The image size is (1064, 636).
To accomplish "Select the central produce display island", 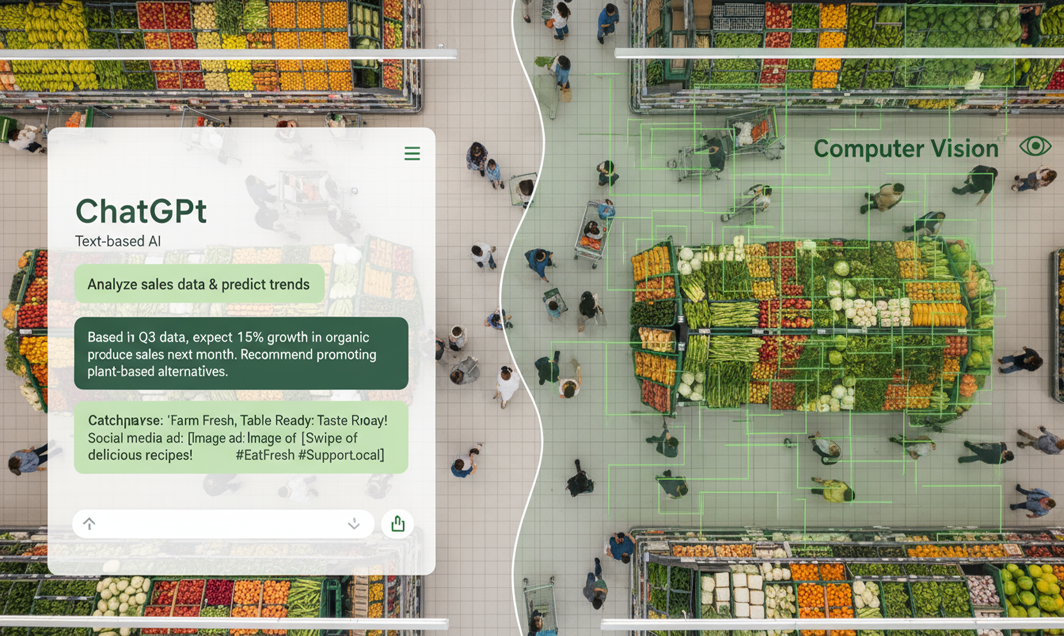I will click(810, 325).
